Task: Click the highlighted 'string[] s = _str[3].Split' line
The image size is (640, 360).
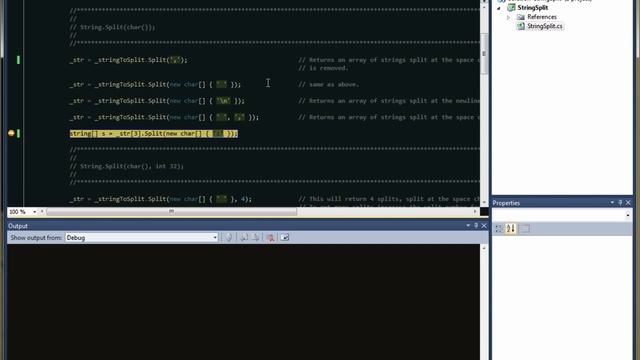Action: point(153,133)
